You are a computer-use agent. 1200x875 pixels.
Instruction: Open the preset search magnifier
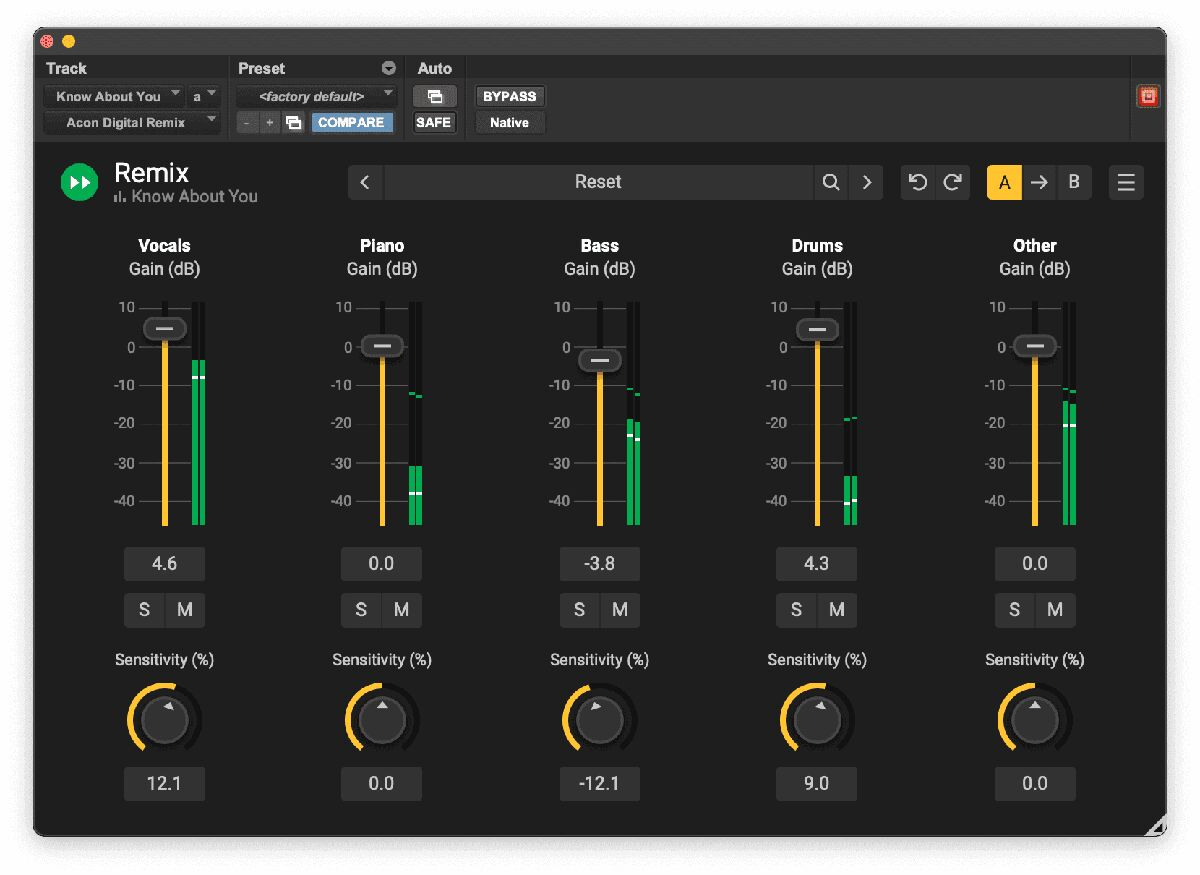click(x=831, y=182)
